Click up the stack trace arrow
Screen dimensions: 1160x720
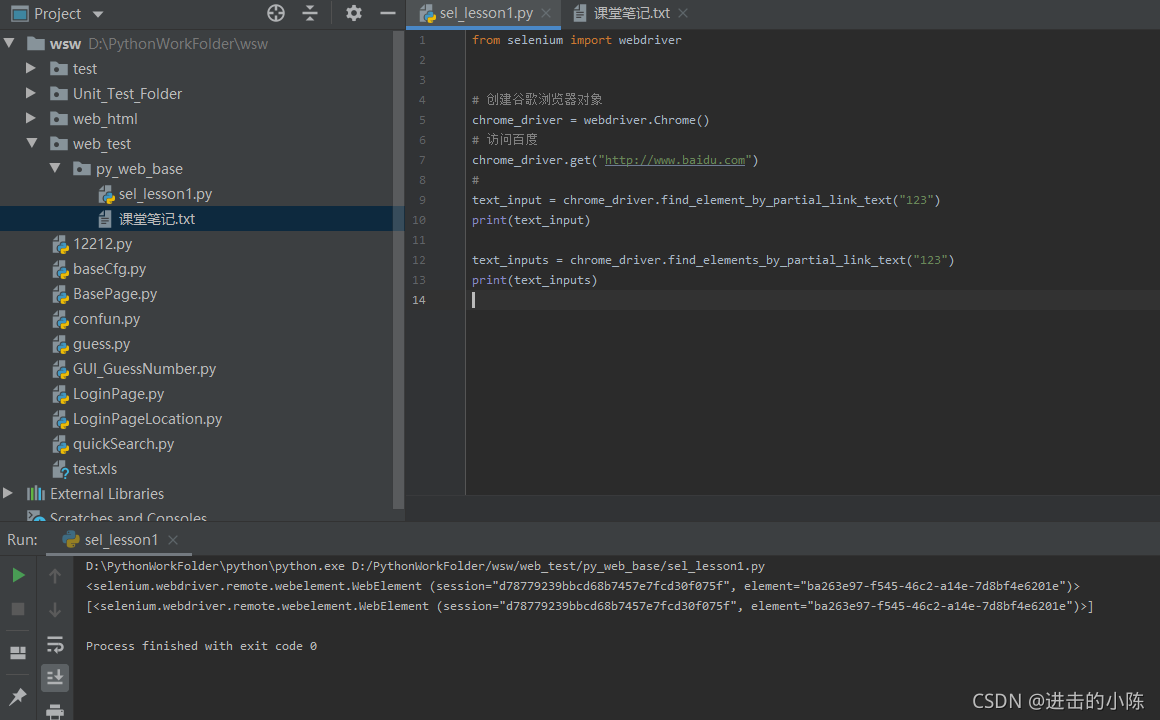click(55, 575)
